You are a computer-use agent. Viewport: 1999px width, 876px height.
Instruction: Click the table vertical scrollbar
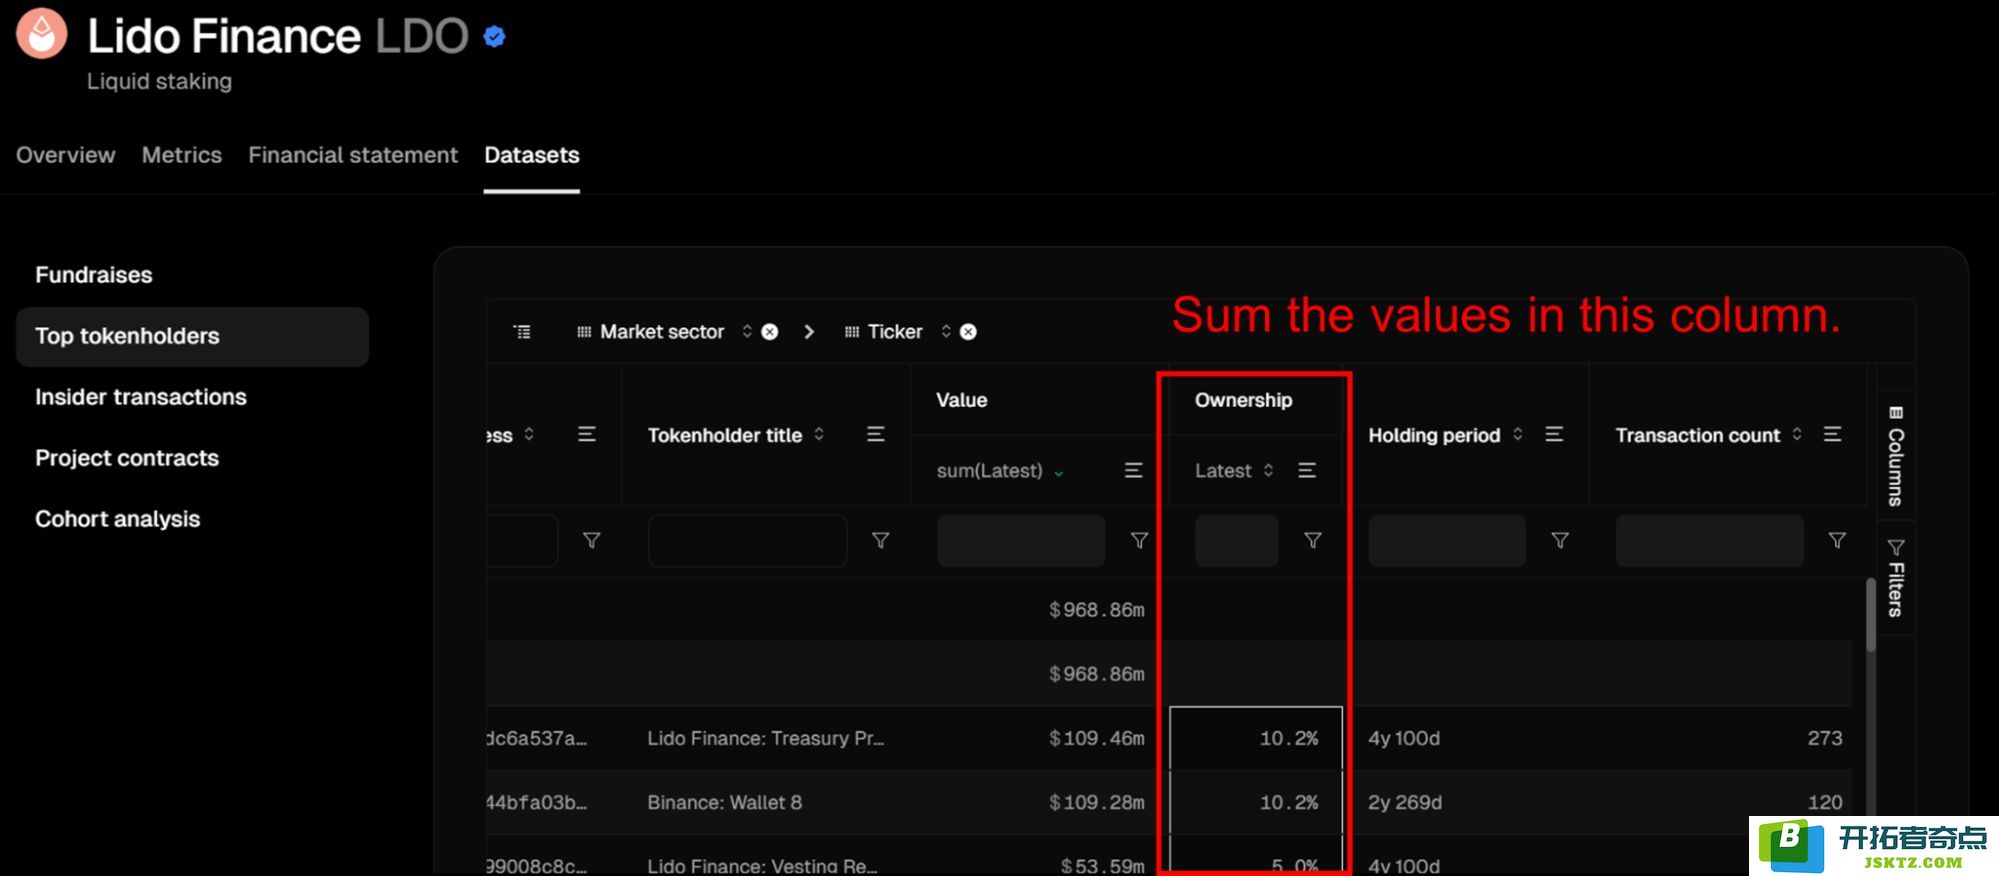pos(1870,615)
